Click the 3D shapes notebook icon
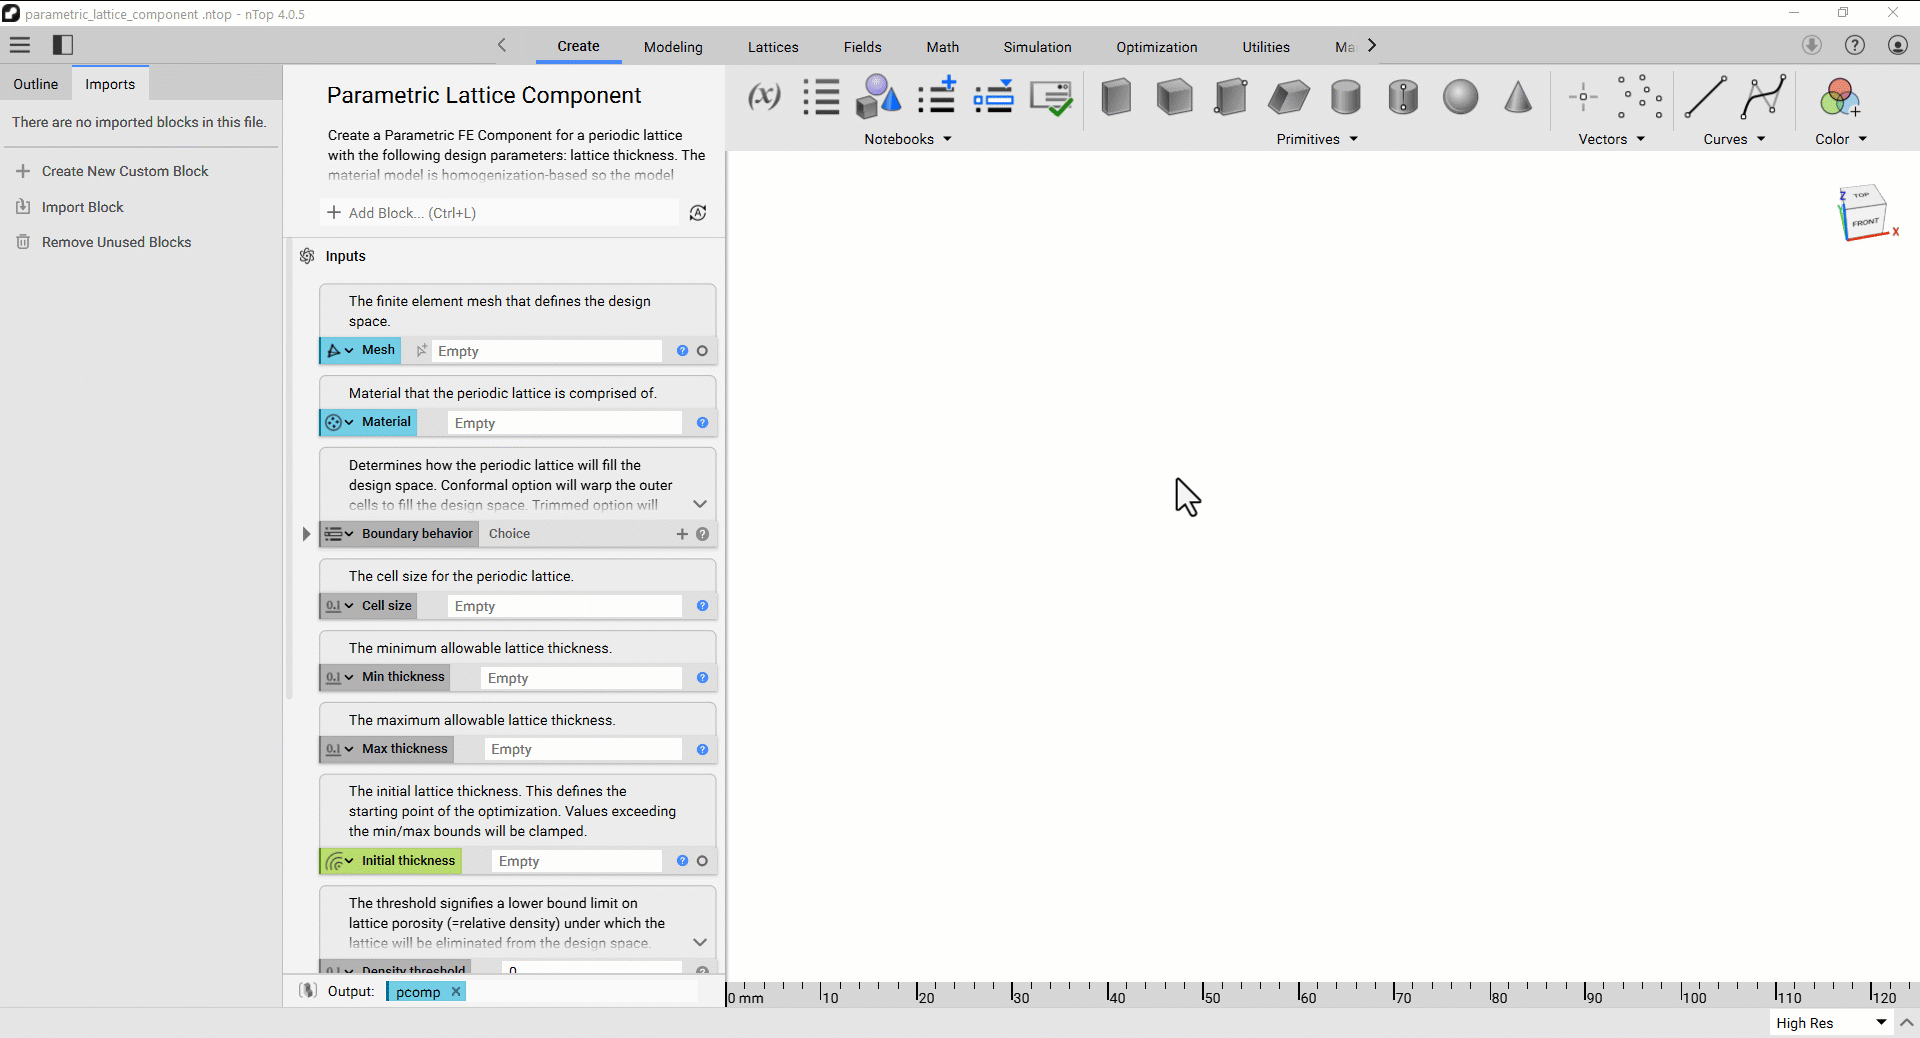This screenshot has height=1038, width=1920. pyautogui.click(x=878, y=97)
